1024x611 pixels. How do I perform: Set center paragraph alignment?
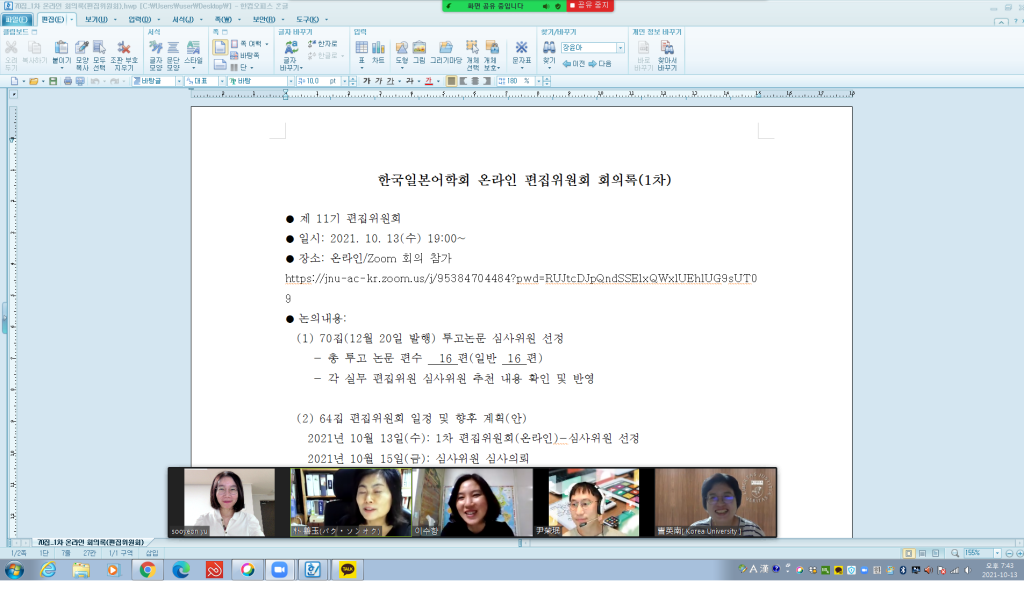(475, 82)
